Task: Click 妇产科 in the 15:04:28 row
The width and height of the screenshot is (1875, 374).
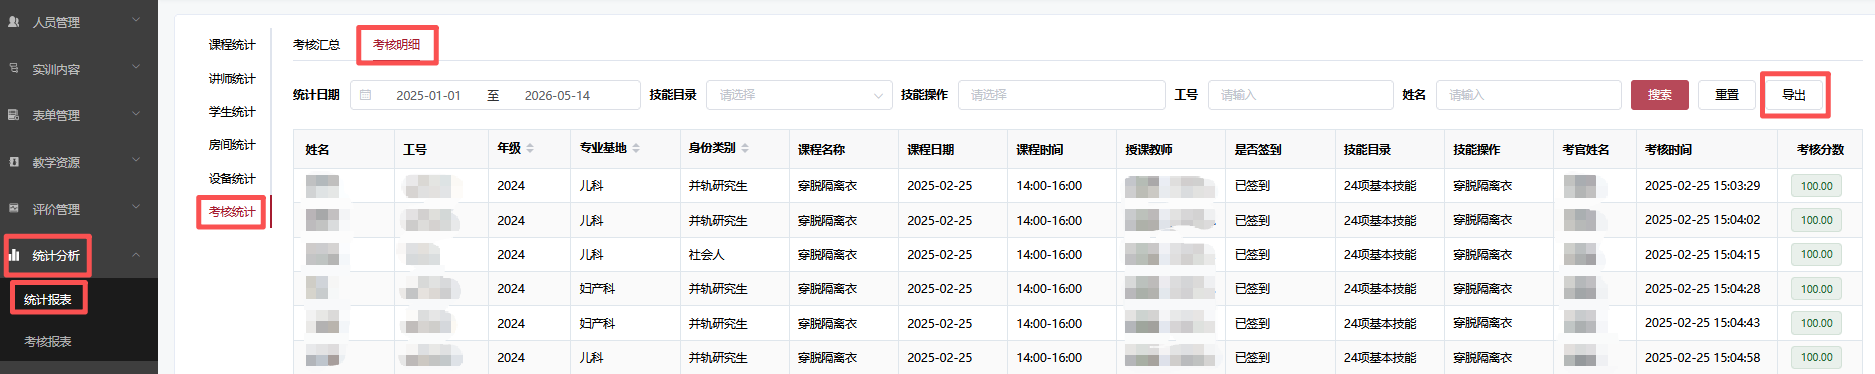Action: click(x=597, y=289)
